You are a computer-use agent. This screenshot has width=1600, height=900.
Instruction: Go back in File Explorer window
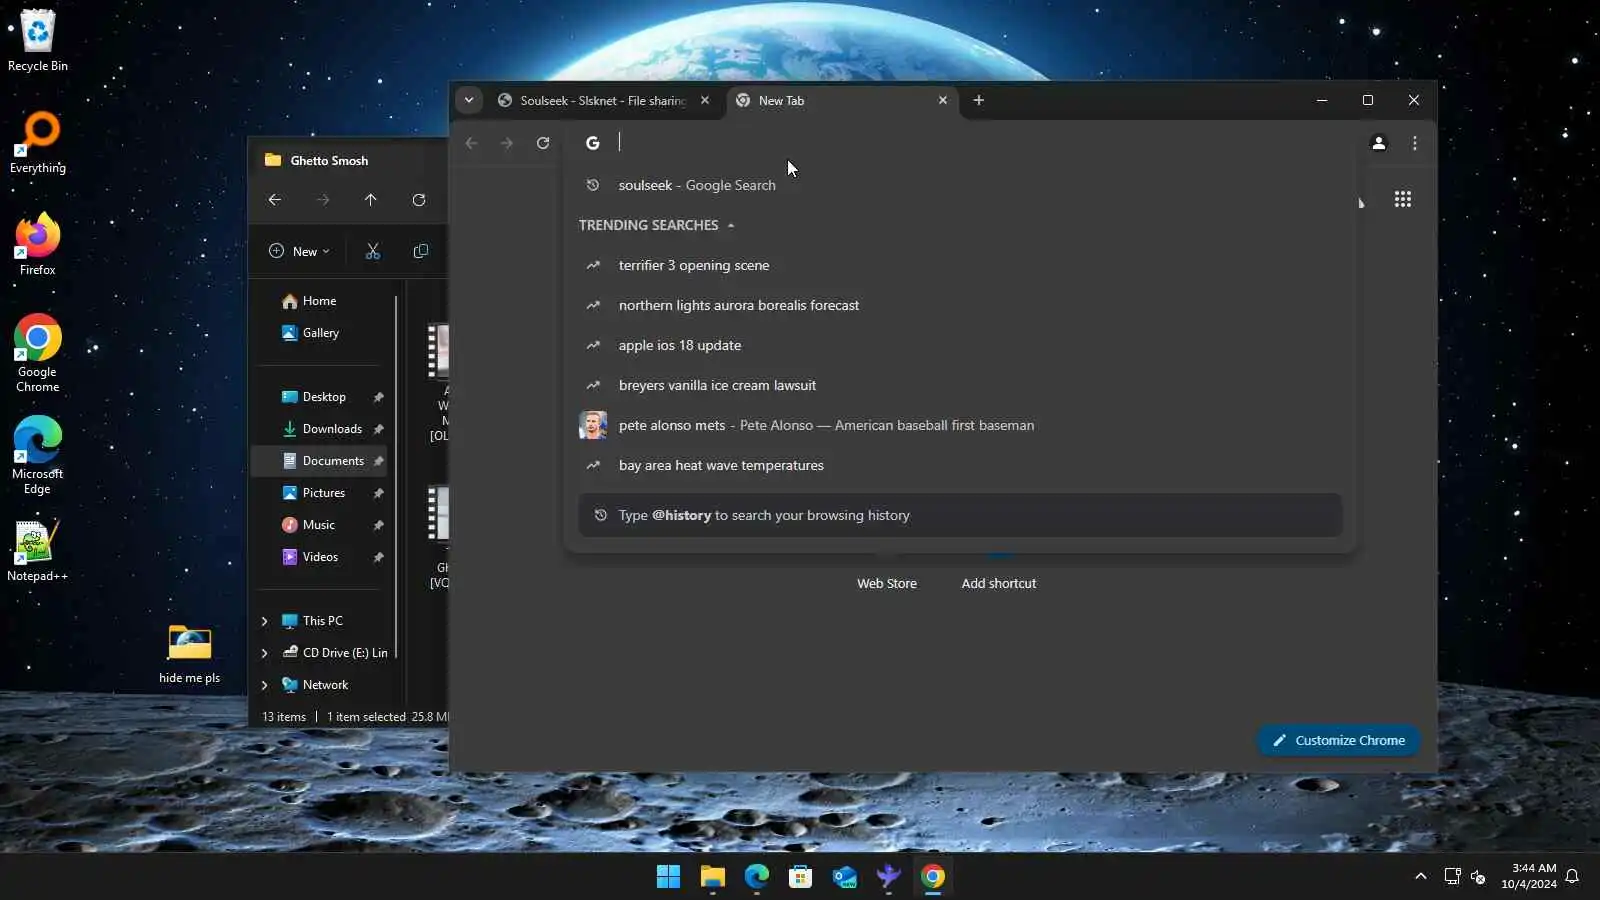(x=275, y=200)
